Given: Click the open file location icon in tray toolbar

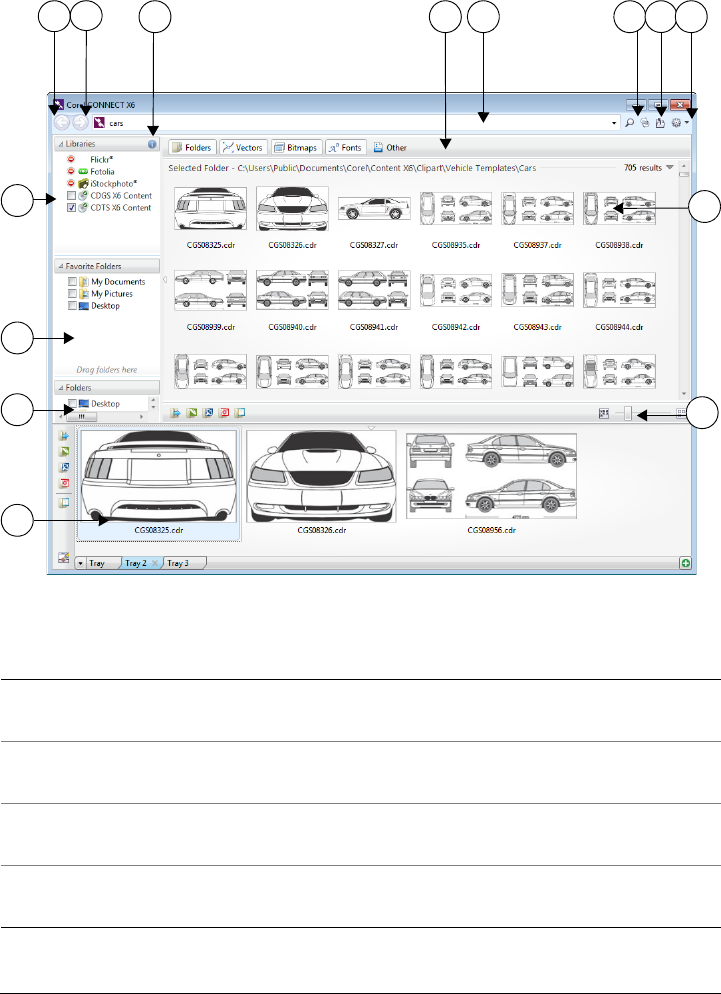Looking at the screenshot, I should pos(64,503).
